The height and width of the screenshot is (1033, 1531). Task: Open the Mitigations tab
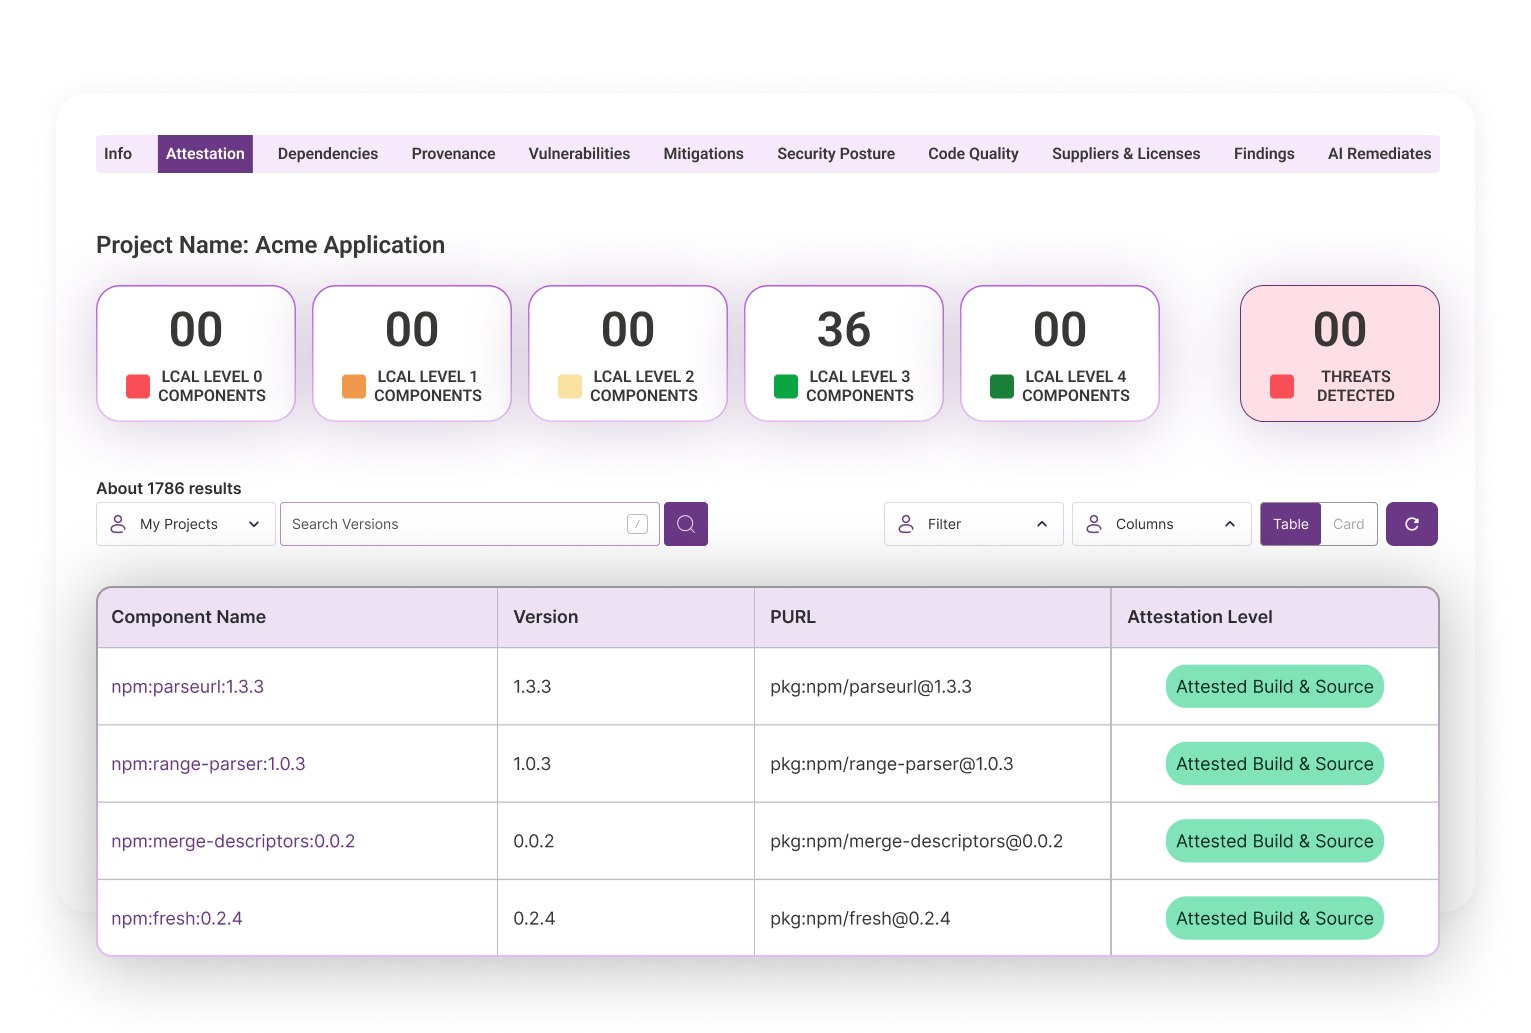704,154
